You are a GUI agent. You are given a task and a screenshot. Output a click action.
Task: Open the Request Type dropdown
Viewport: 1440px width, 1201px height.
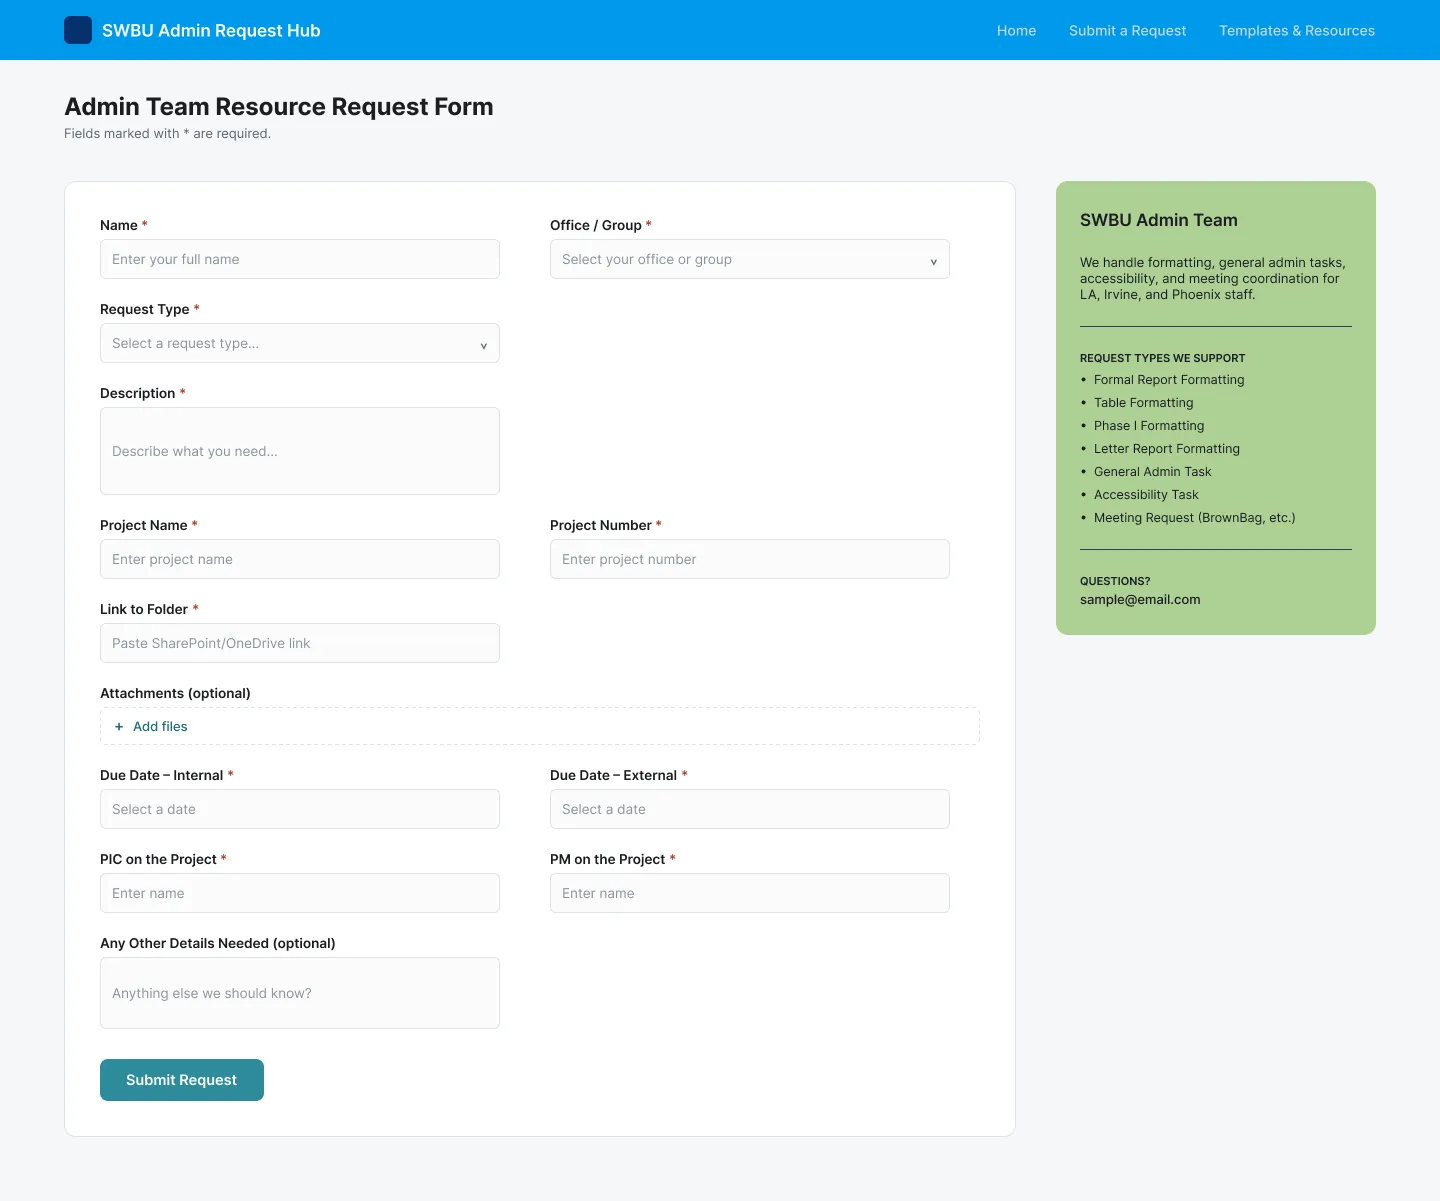point(300,343)
